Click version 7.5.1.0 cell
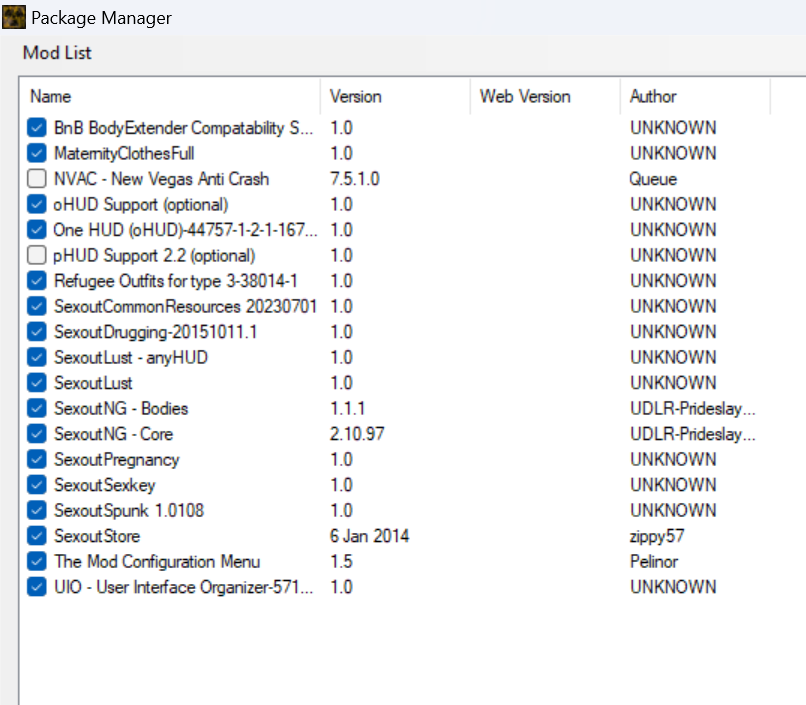 [355, 179]
